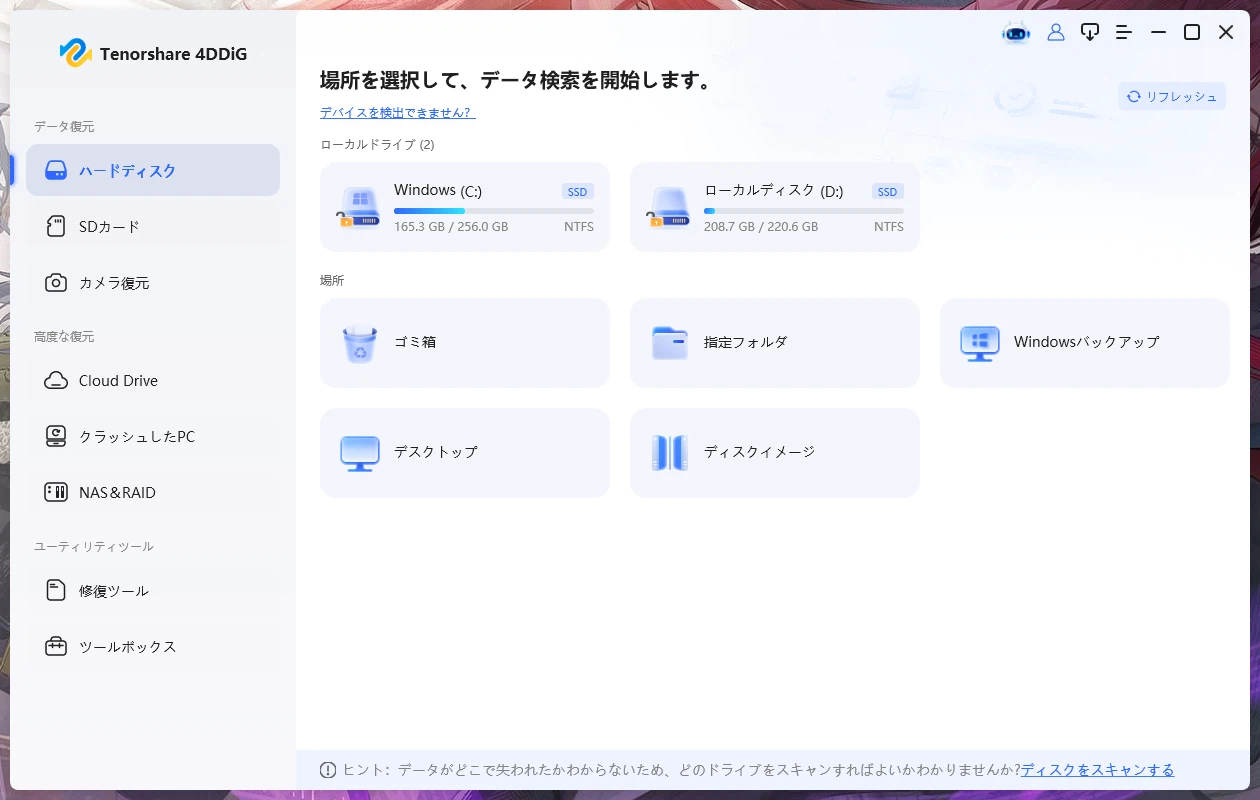
Task: Open NAS&RAID recovery option
Action: tap(153, 492)
